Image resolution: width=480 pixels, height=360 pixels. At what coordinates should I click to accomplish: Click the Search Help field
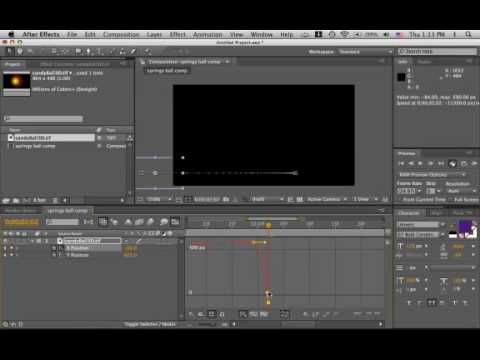coord(437,51)
